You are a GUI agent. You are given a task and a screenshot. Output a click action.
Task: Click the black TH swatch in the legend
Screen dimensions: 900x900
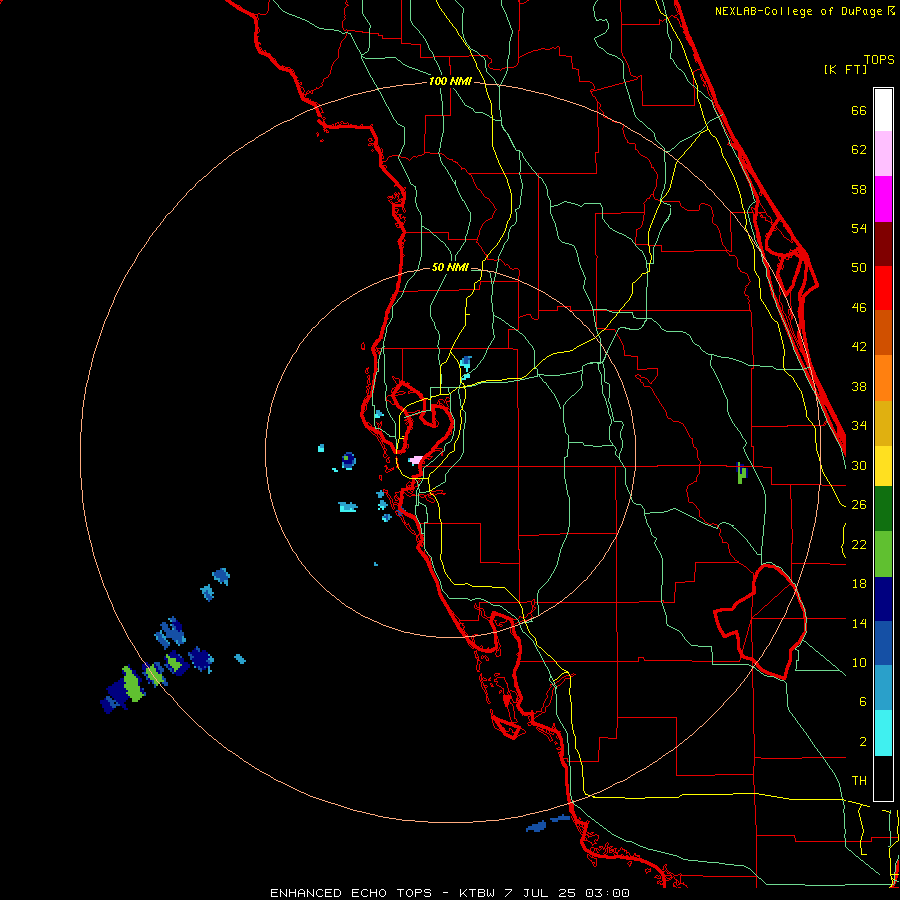point(883,778)
